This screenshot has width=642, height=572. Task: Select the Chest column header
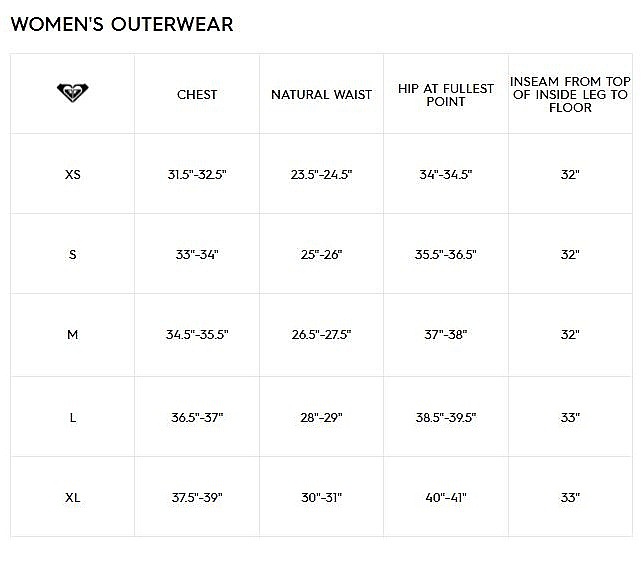tap(197, 95)
